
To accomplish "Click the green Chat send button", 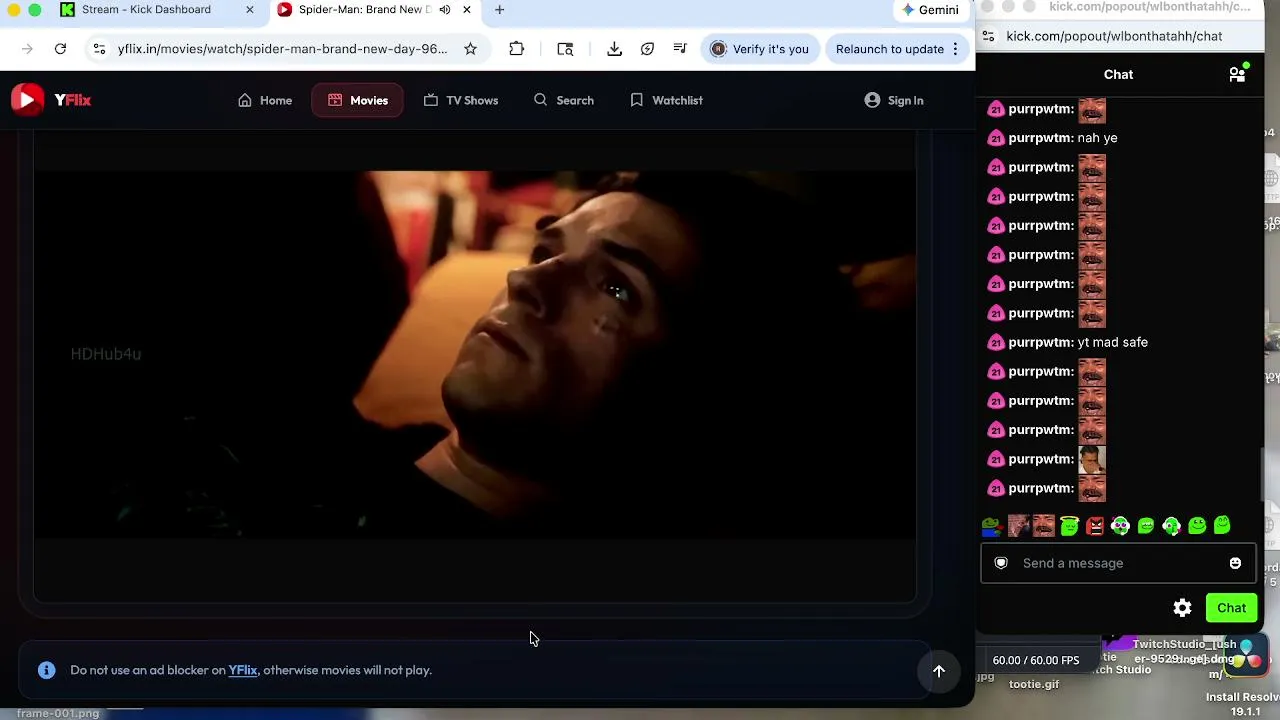I will pos(1231,608).
